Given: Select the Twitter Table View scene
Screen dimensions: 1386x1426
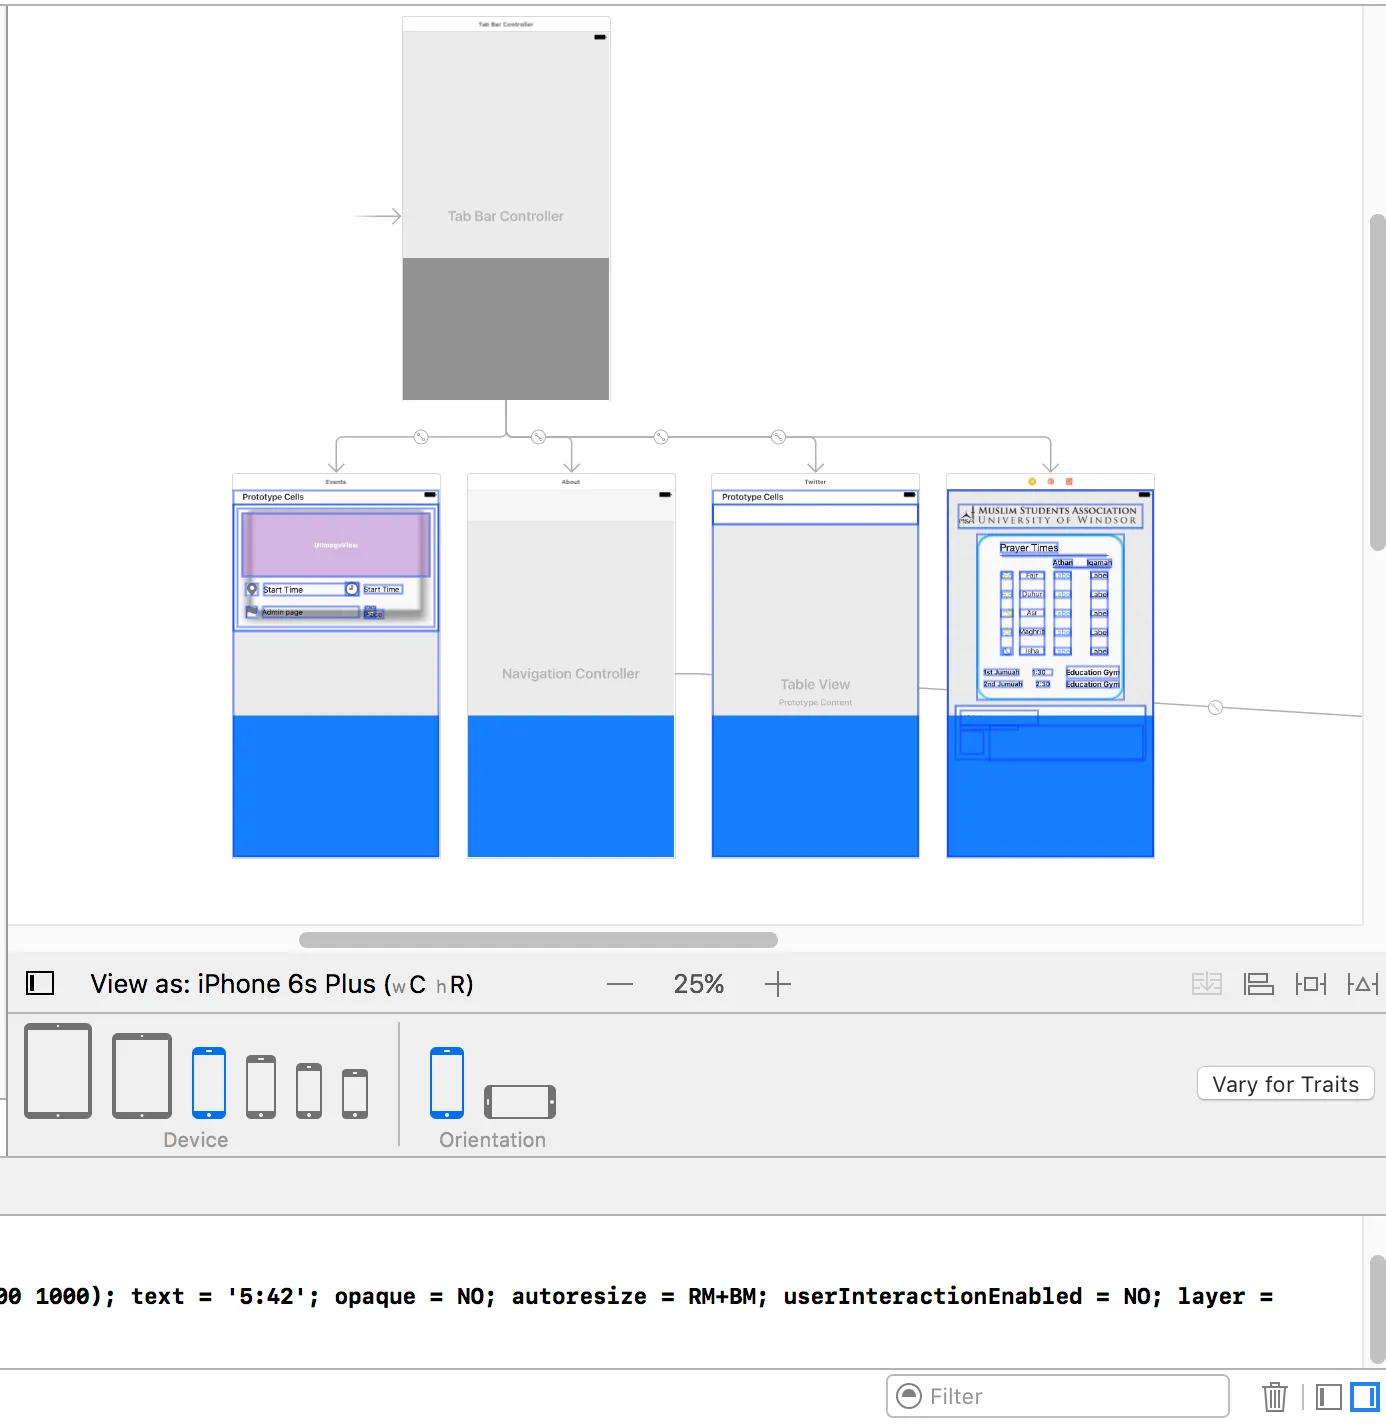Looking at the screenshot, I should click(815, 666).
